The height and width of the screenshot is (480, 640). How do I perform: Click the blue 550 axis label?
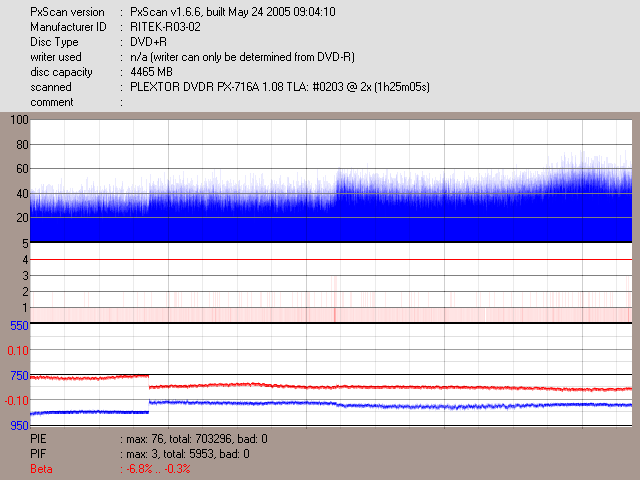pyautogui.click(x=19, y=326)
